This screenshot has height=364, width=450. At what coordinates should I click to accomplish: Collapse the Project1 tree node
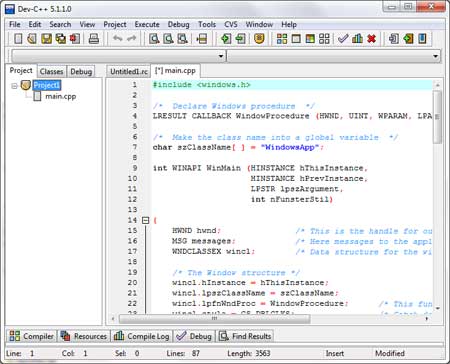tap(14, 86)
